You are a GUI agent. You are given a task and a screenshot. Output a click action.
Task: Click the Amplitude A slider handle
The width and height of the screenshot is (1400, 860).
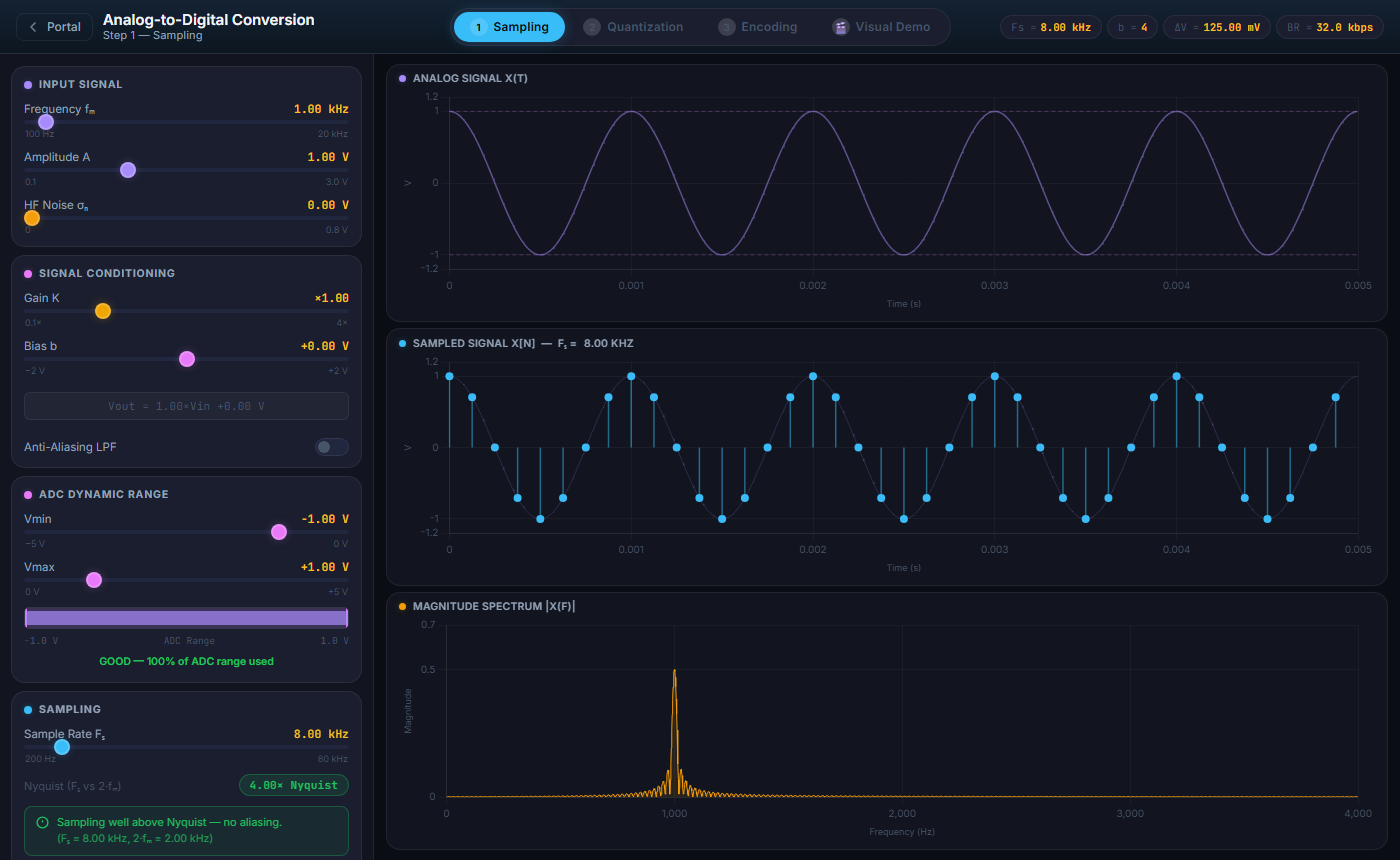128,170
